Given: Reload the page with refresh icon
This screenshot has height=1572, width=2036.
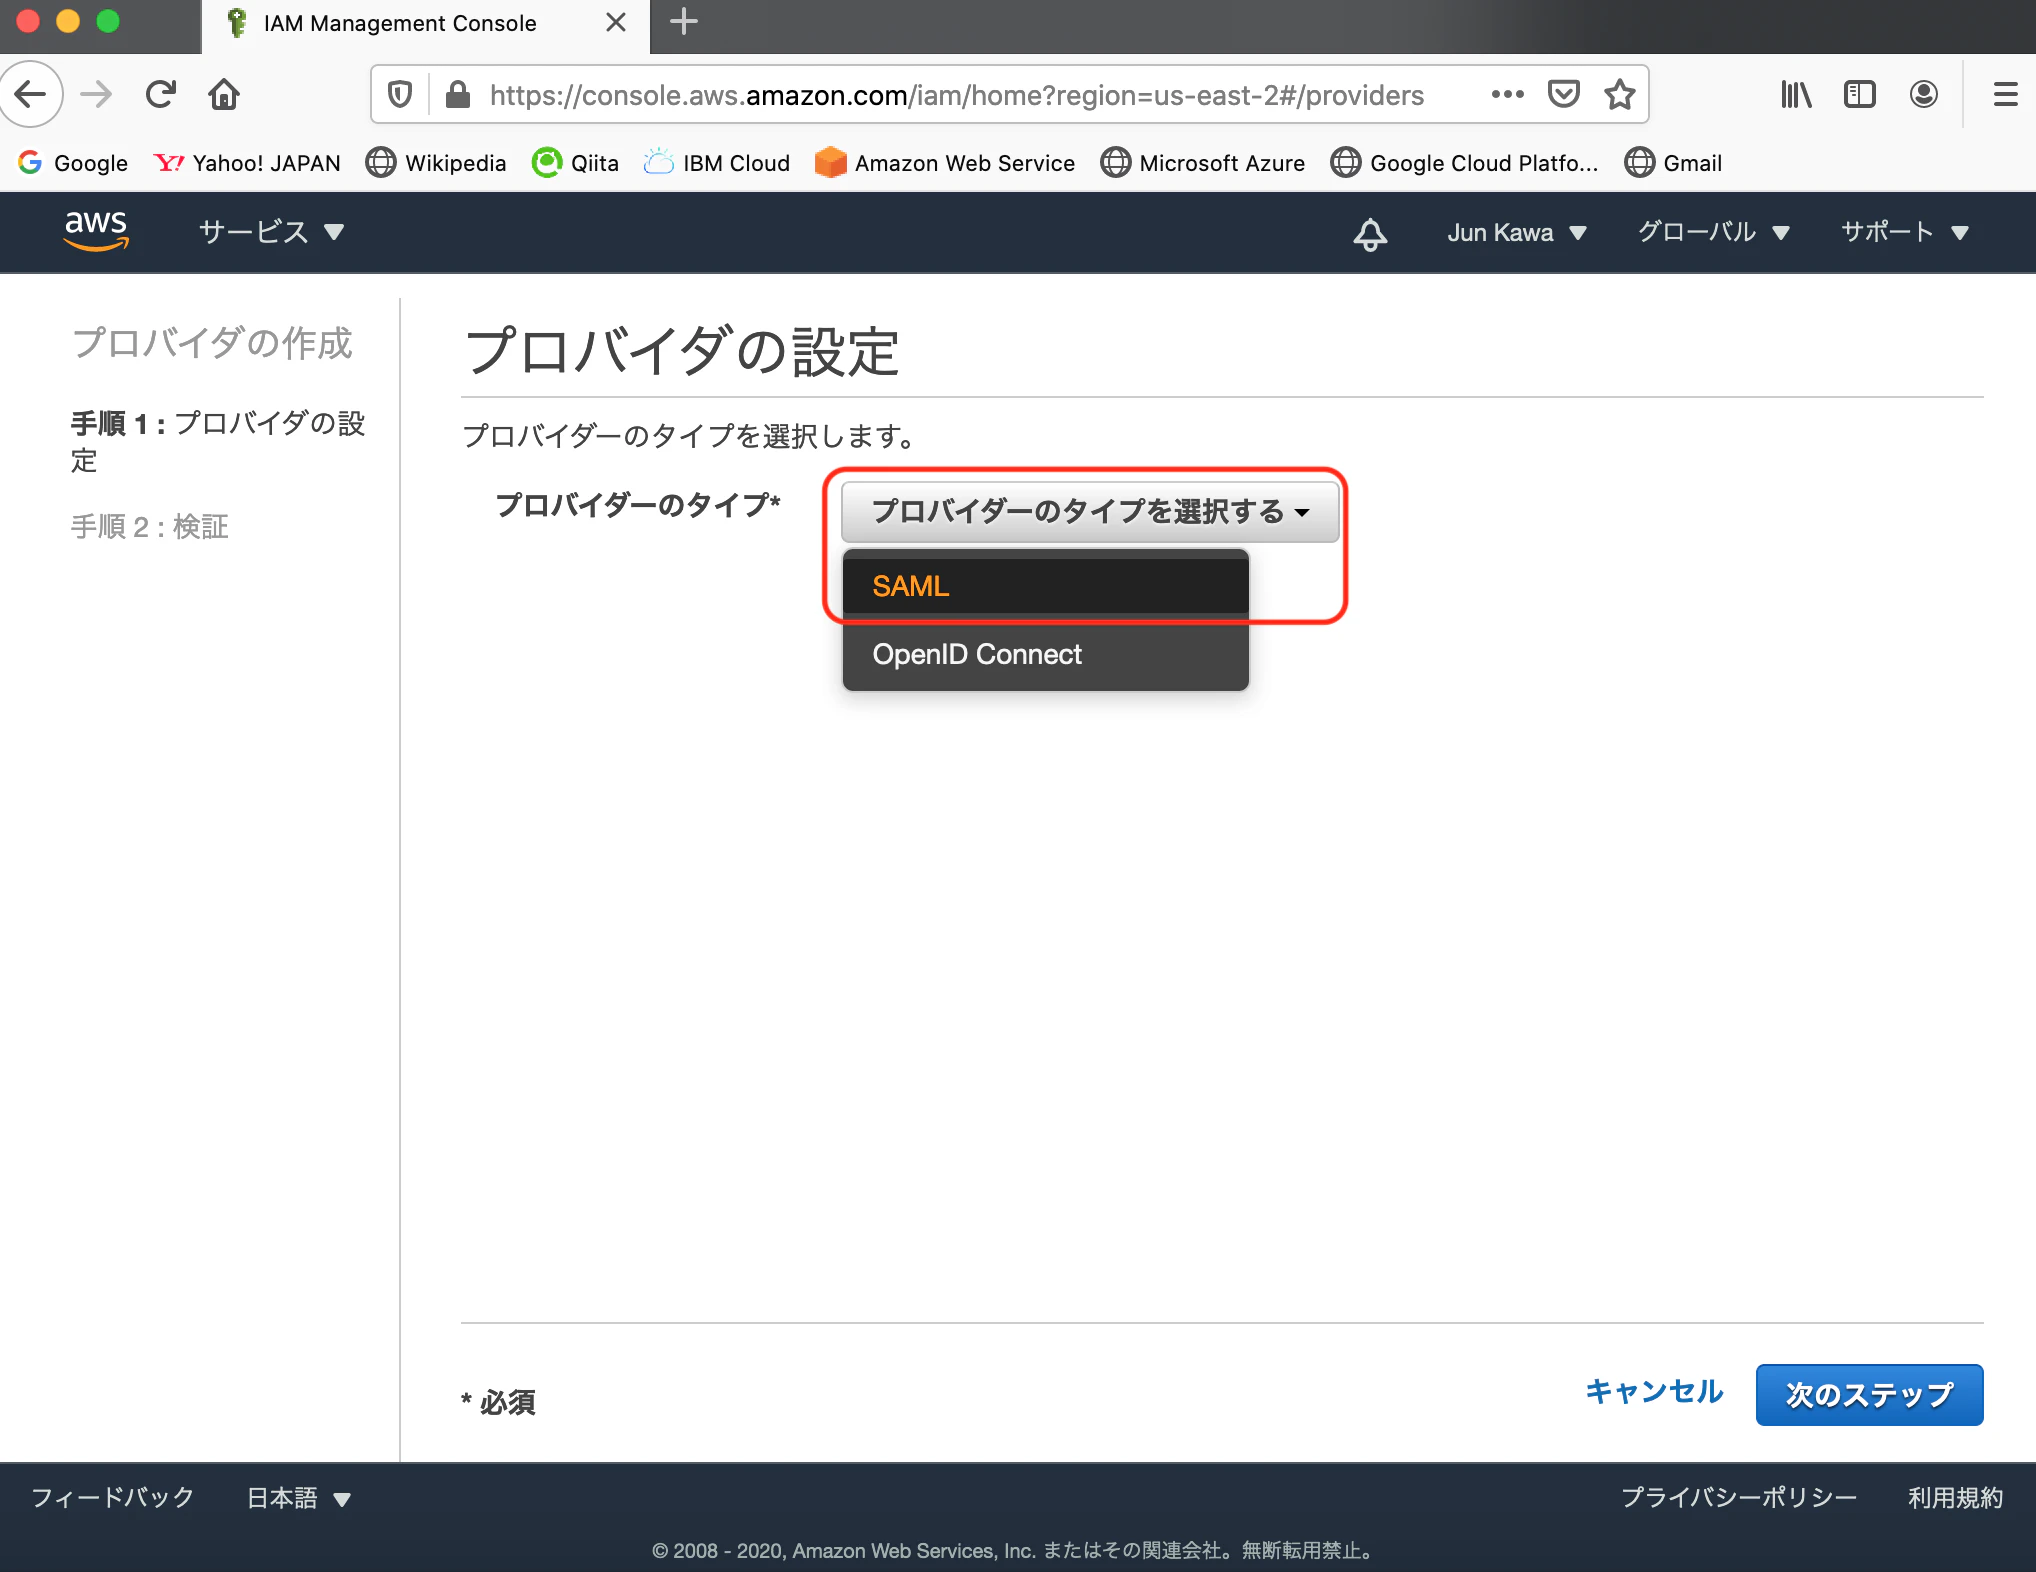Looking at the screenshot, I should coord(160,95).
